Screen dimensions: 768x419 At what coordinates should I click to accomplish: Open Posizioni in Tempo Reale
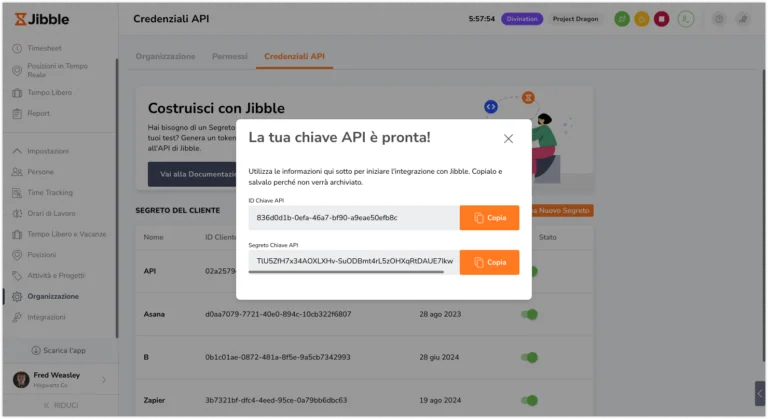click(x=57, y=70)
